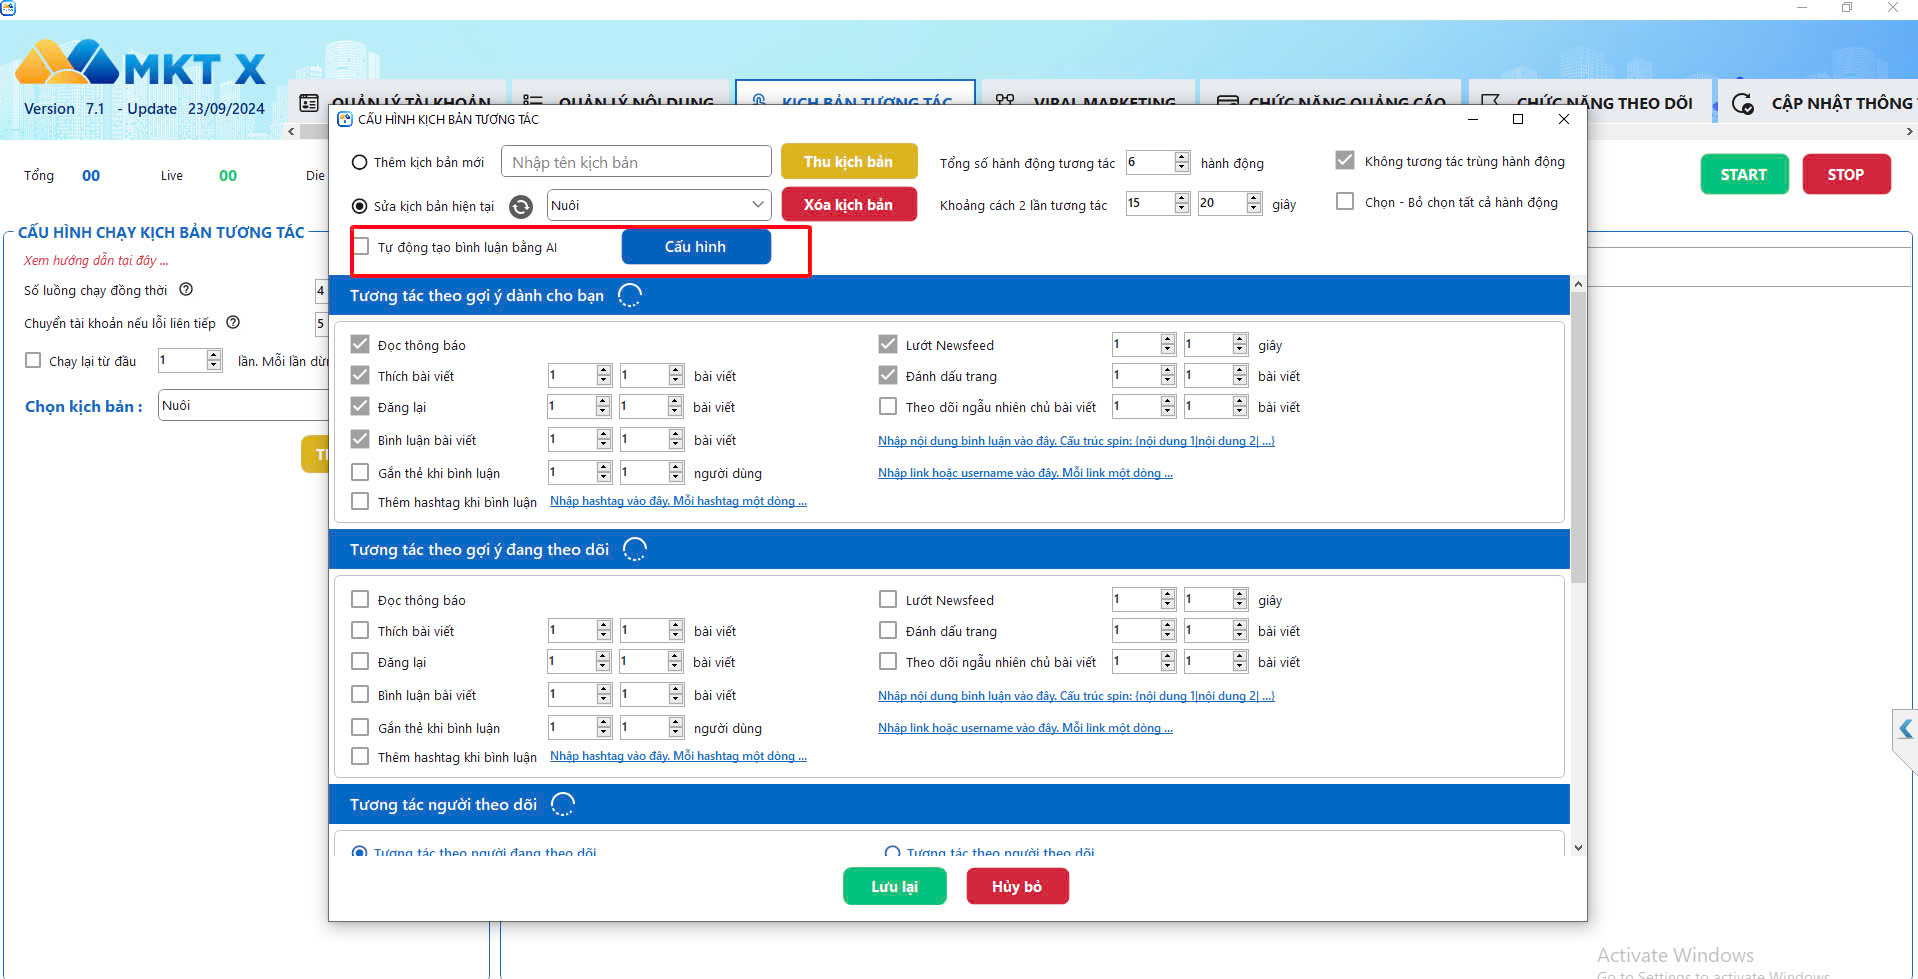Image resolution: width=1918 pixels, height=979 pixels.
Task: Click the Nhập tên kịch bản input field
Action: coord(636,161)
